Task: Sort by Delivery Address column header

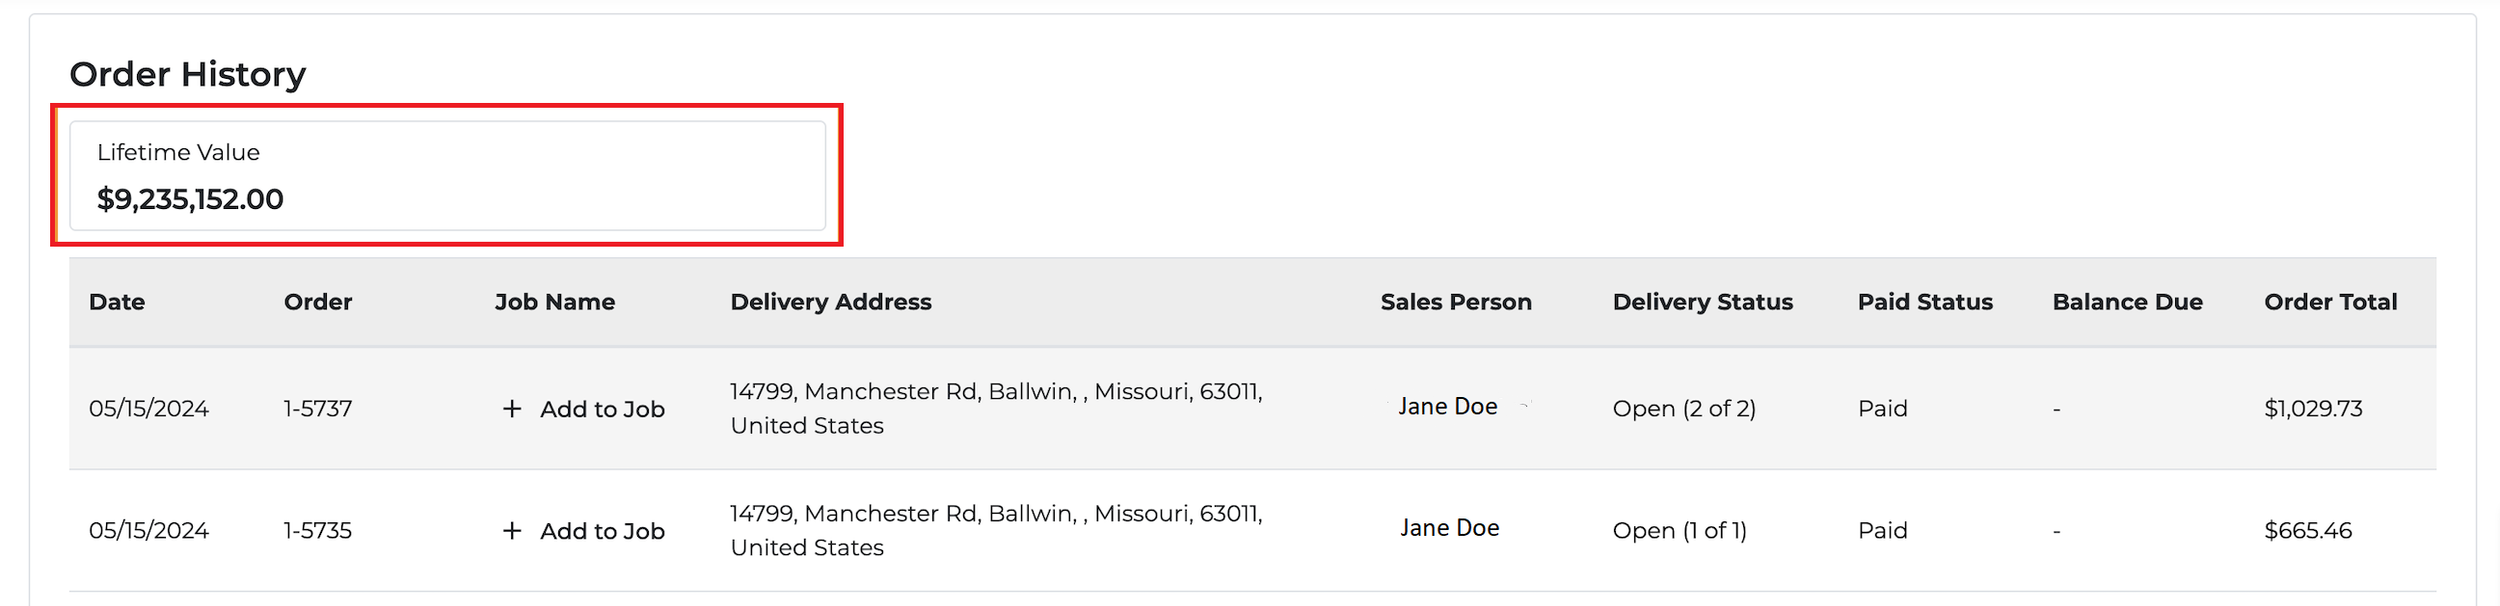Action: 831,302
